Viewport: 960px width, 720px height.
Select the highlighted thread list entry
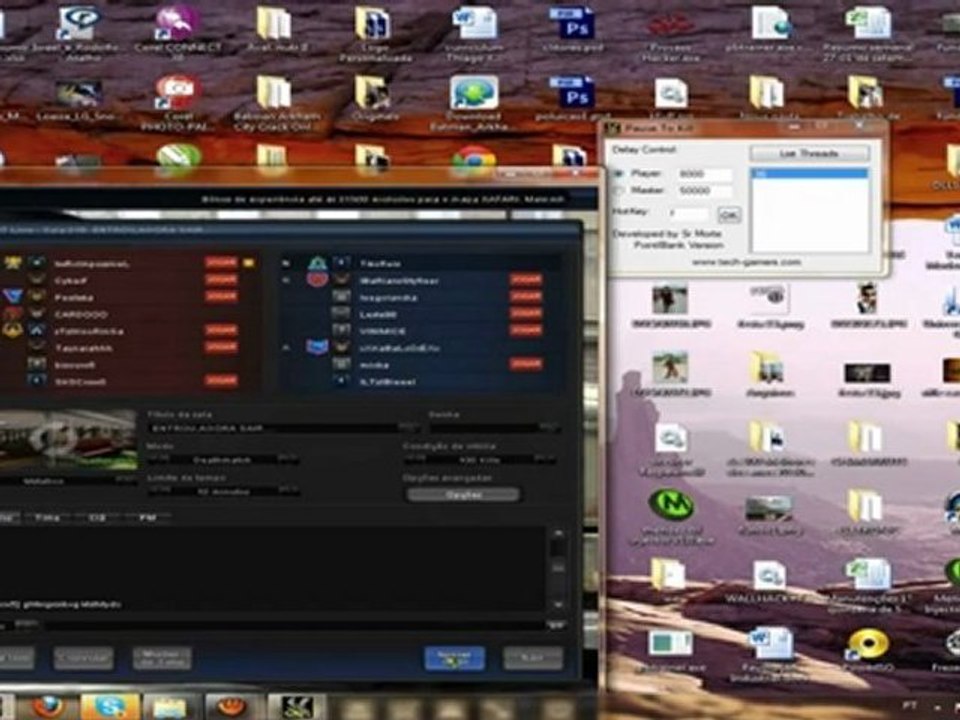[809, 174]
